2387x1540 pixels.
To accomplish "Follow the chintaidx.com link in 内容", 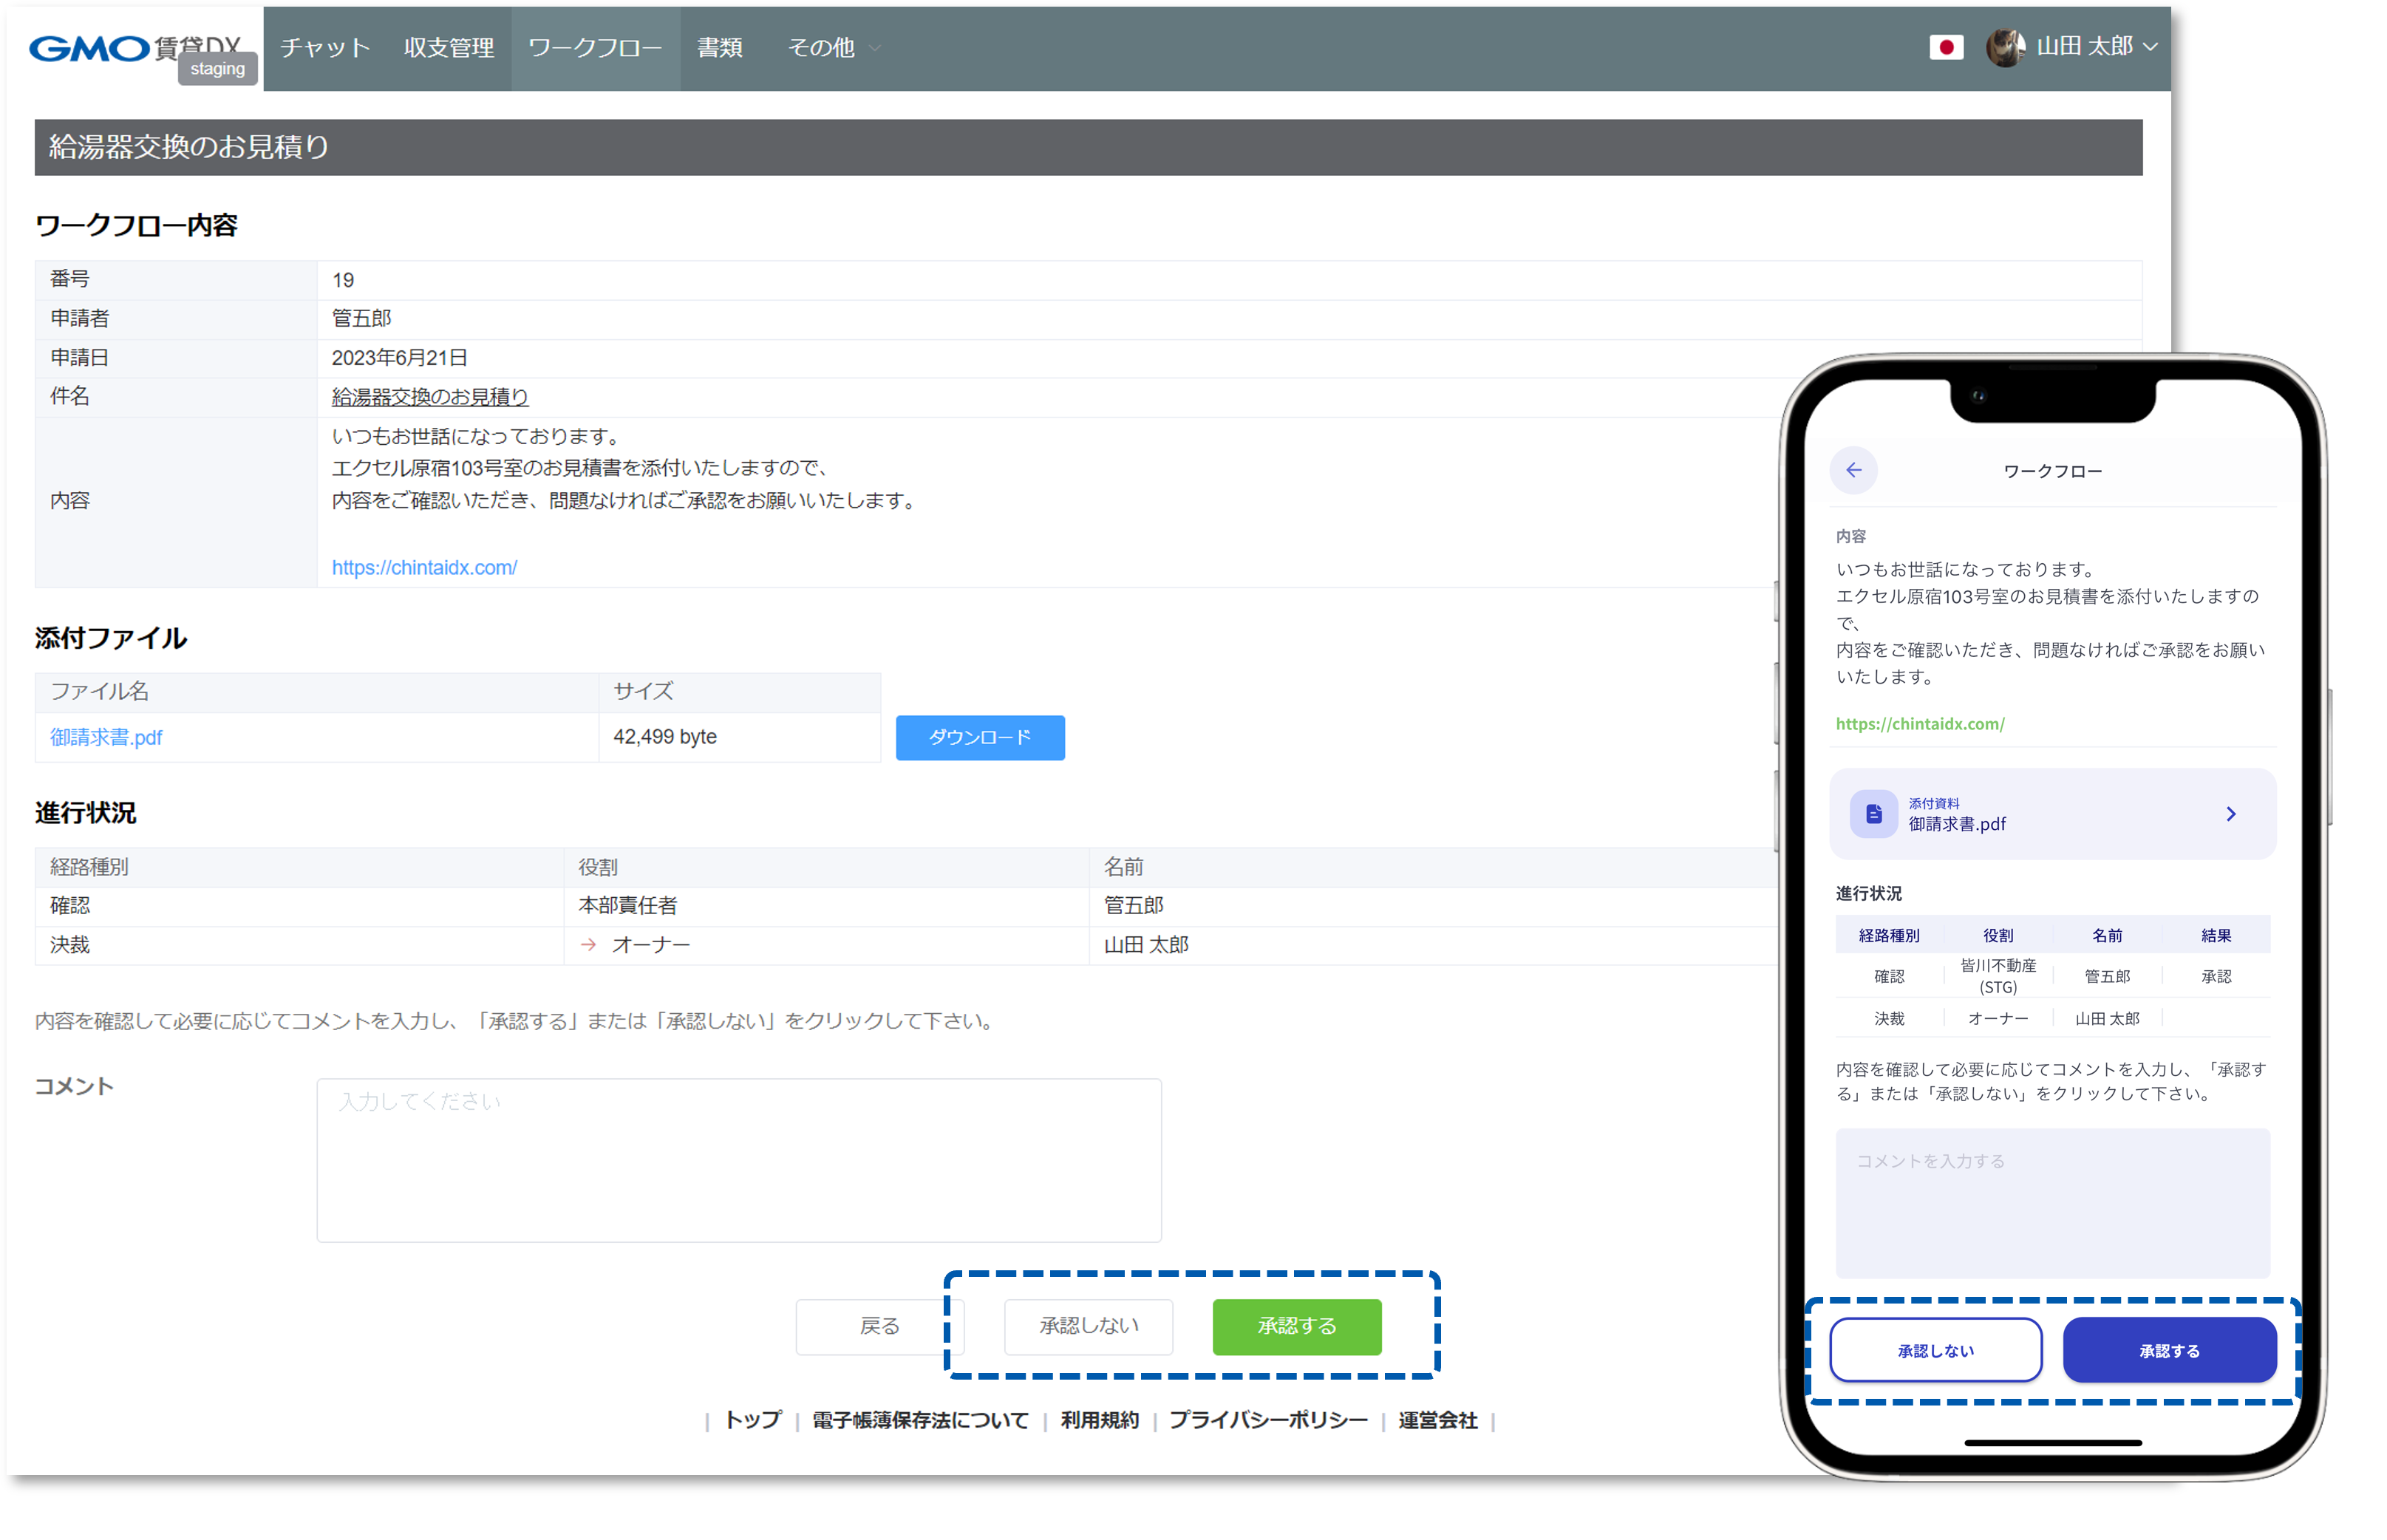I will tap(424, 568).
